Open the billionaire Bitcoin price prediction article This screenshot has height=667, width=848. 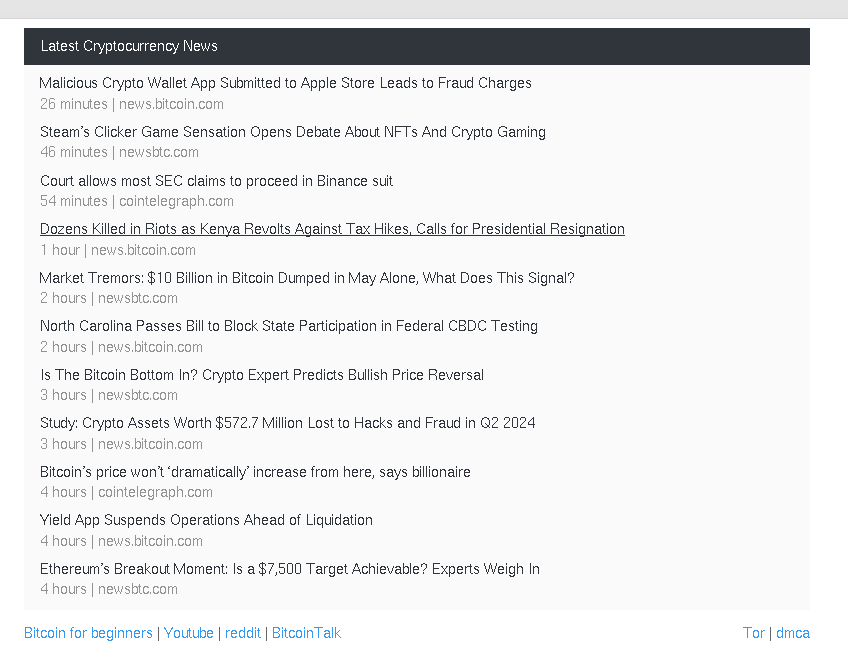point(255,472)
